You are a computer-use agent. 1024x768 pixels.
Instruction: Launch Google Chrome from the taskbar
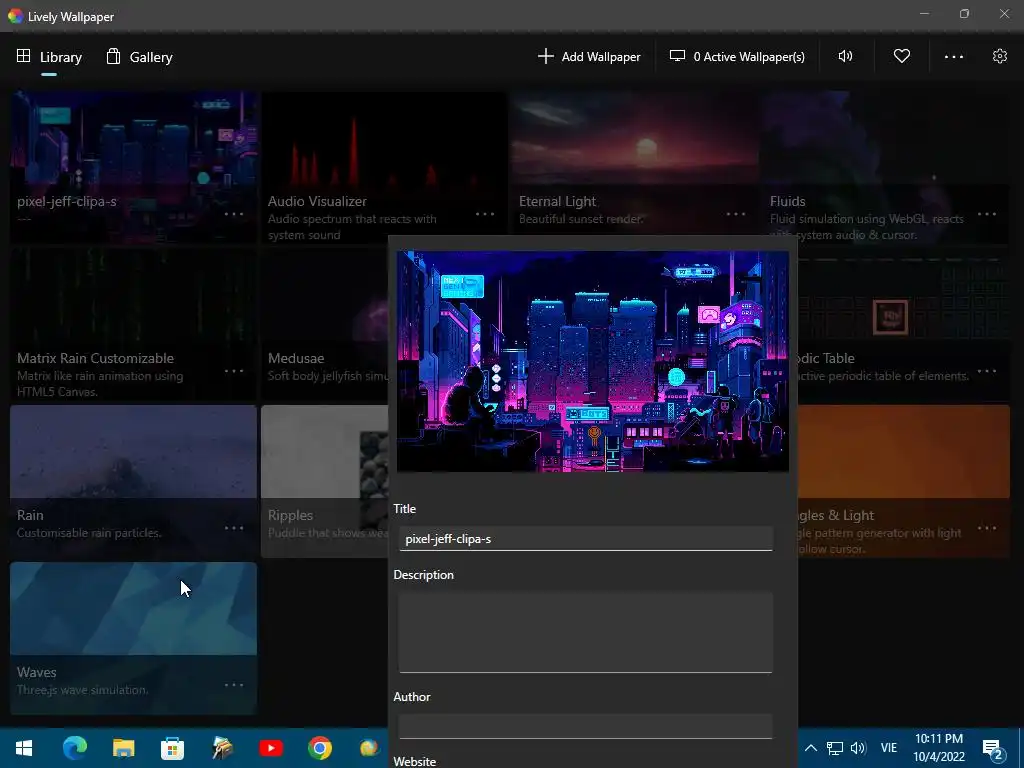[x=319, y=748]
